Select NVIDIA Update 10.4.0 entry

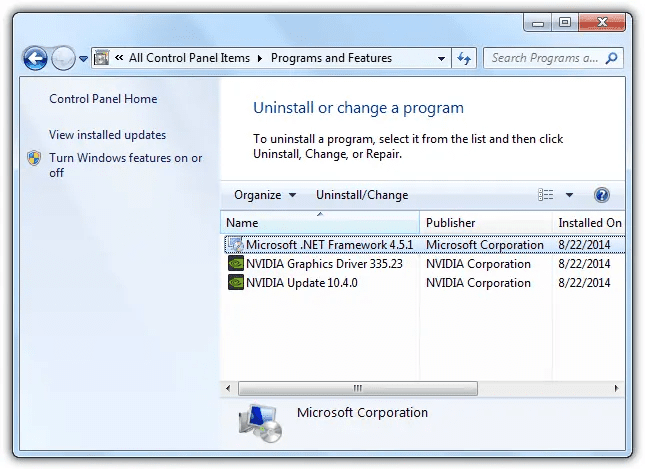(302, 283)
